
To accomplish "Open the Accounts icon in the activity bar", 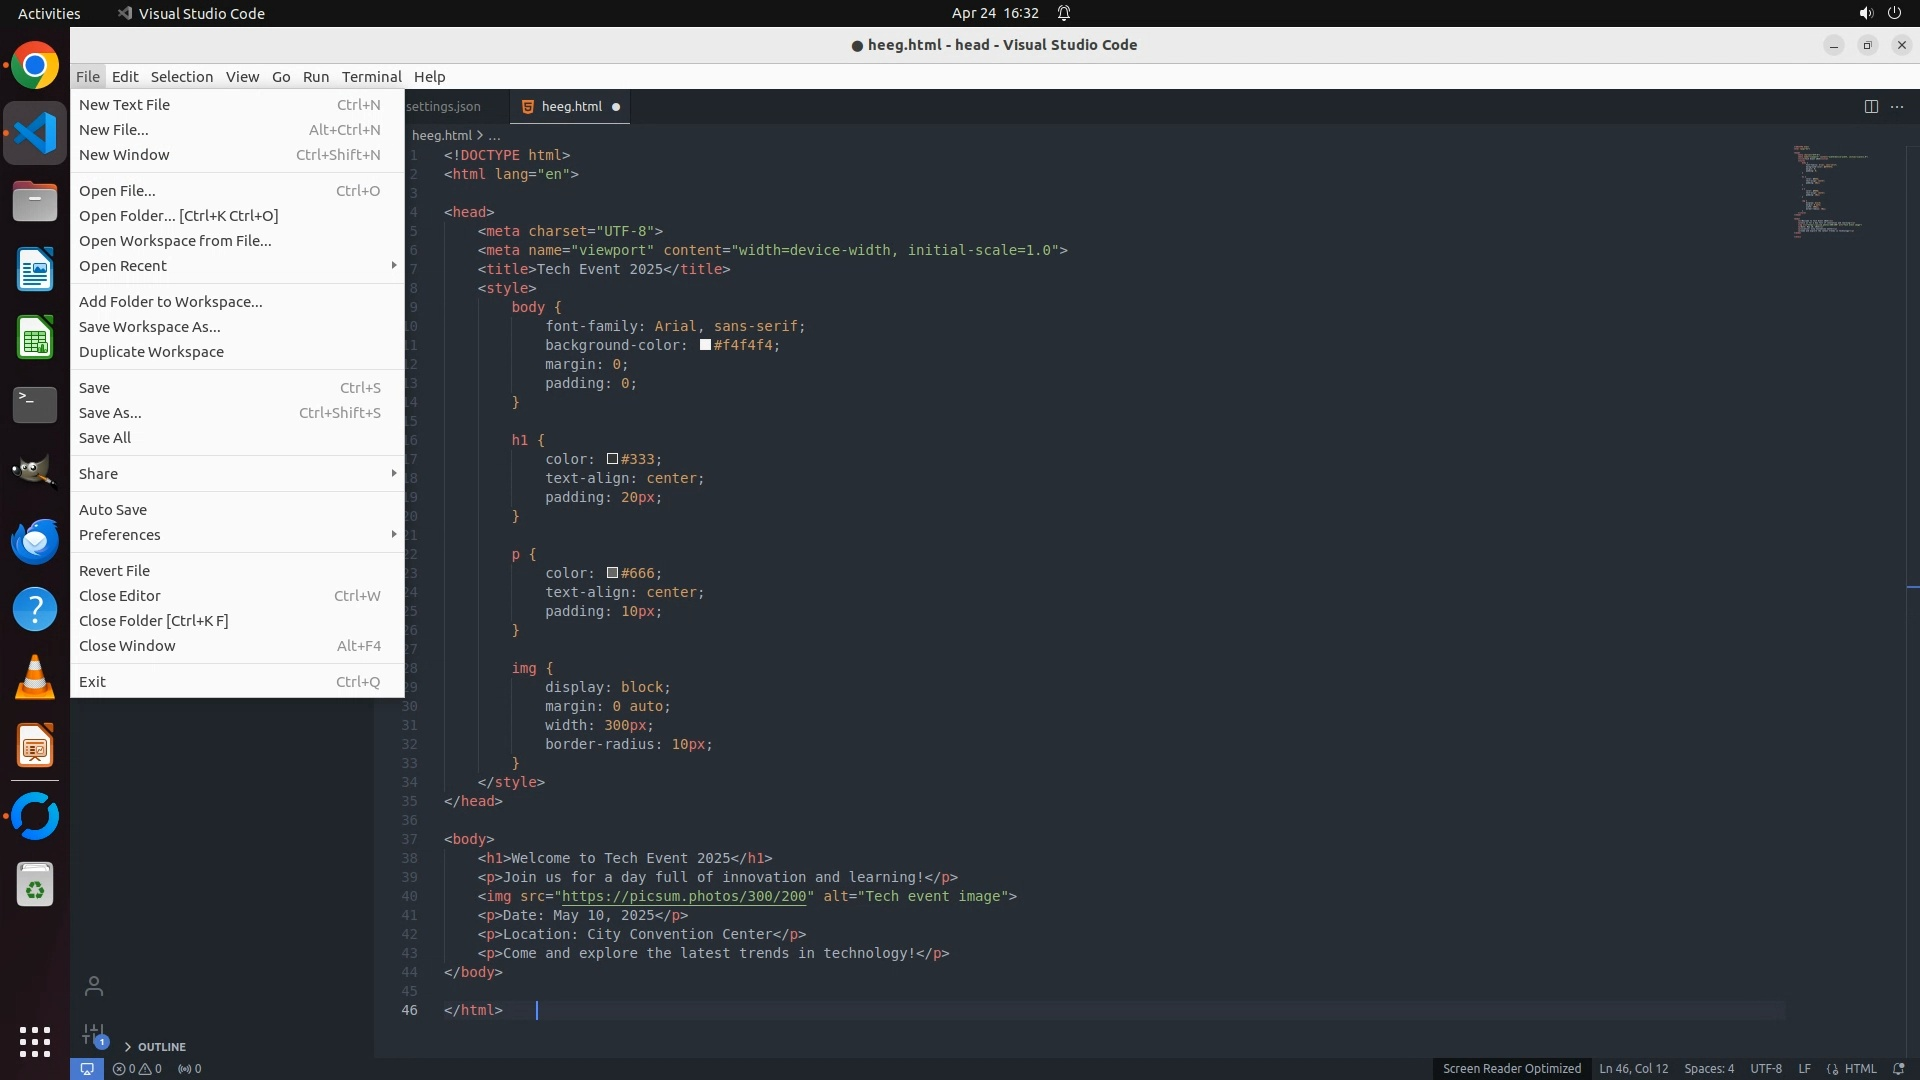I will tap(94, 986).
